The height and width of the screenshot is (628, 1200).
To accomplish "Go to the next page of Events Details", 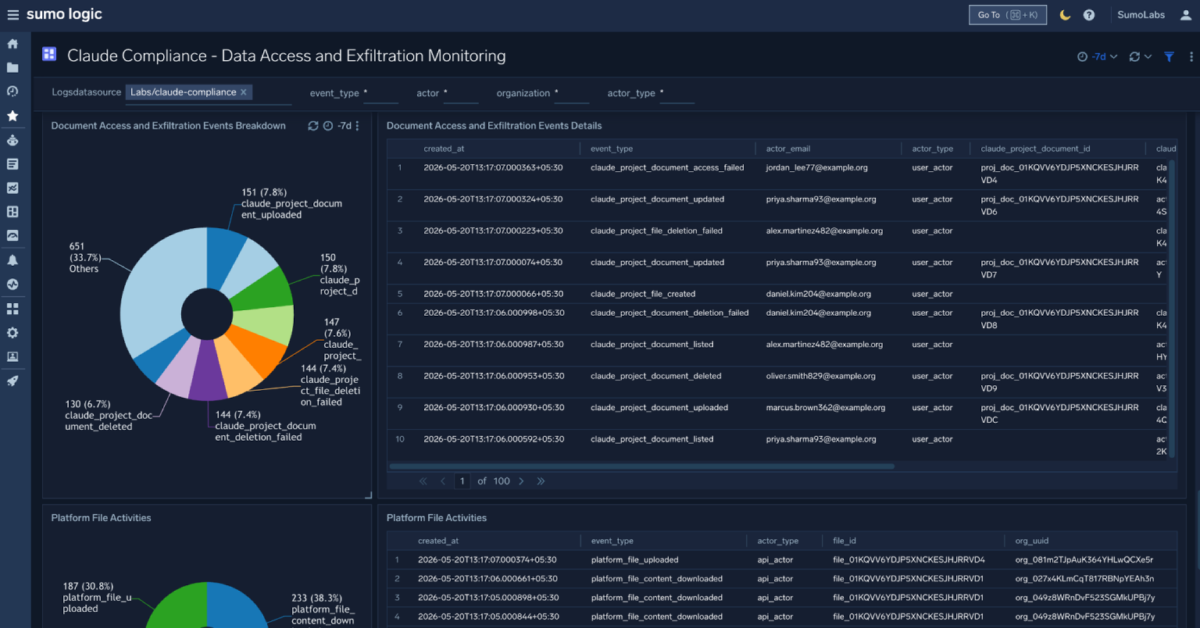I will pos(521,481).
